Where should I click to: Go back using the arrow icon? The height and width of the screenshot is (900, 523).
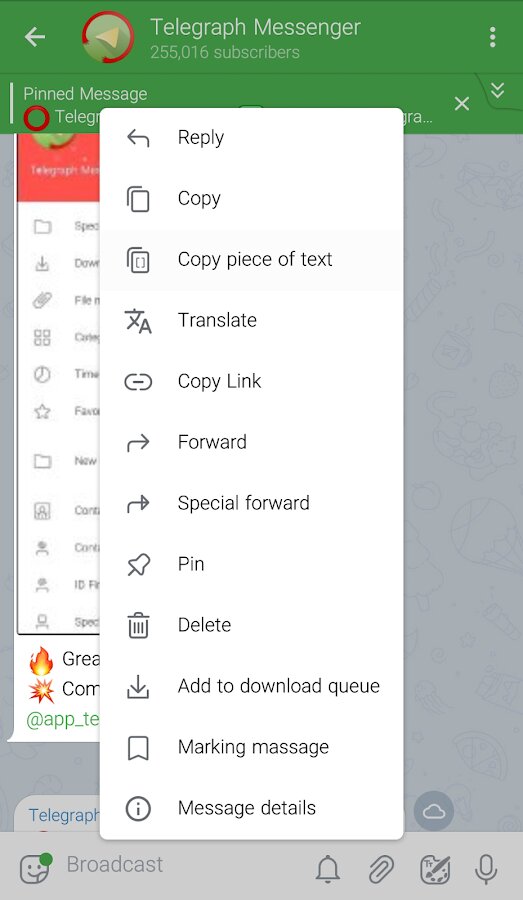pyautogui.click(x=35, y=37)
